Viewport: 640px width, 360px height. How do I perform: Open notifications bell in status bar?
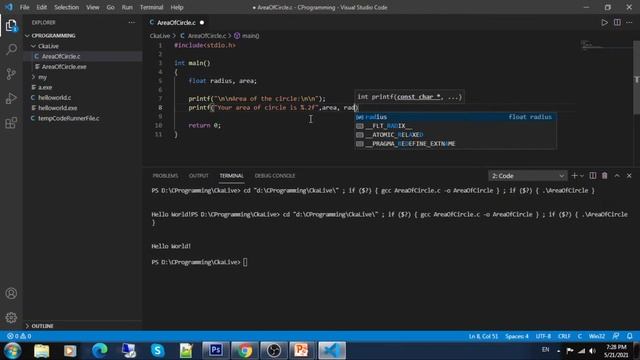(630, 336)
